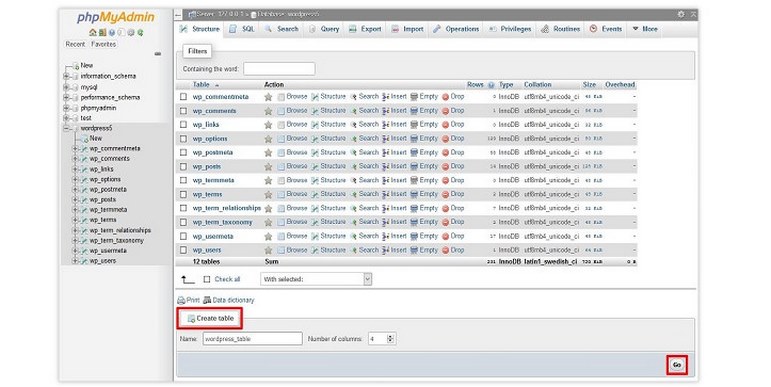Image resolution: width=771 pixels, height=387 pixels.
Task: Open the Data dictionary
Action: coord(229,300)
